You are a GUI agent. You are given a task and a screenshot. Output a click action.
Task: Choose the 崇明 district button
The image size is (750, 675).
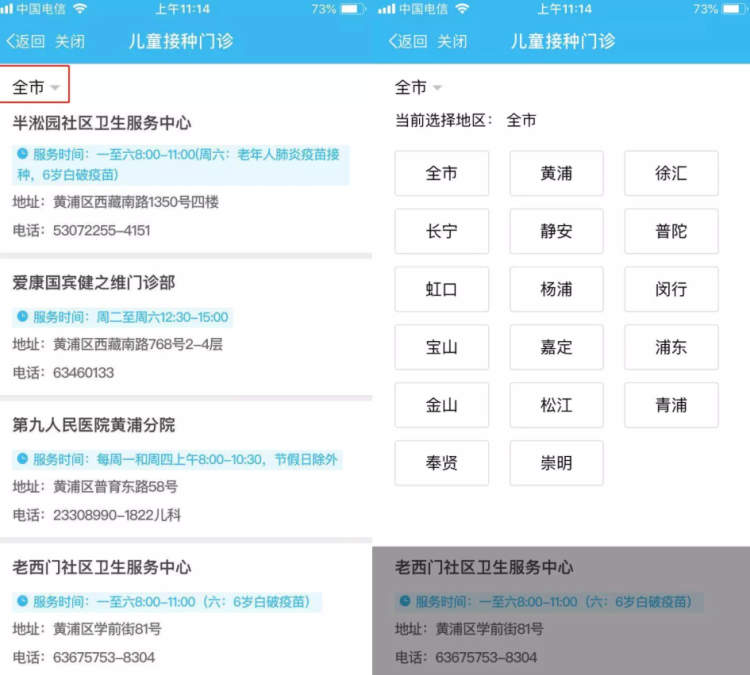[556, 463]
